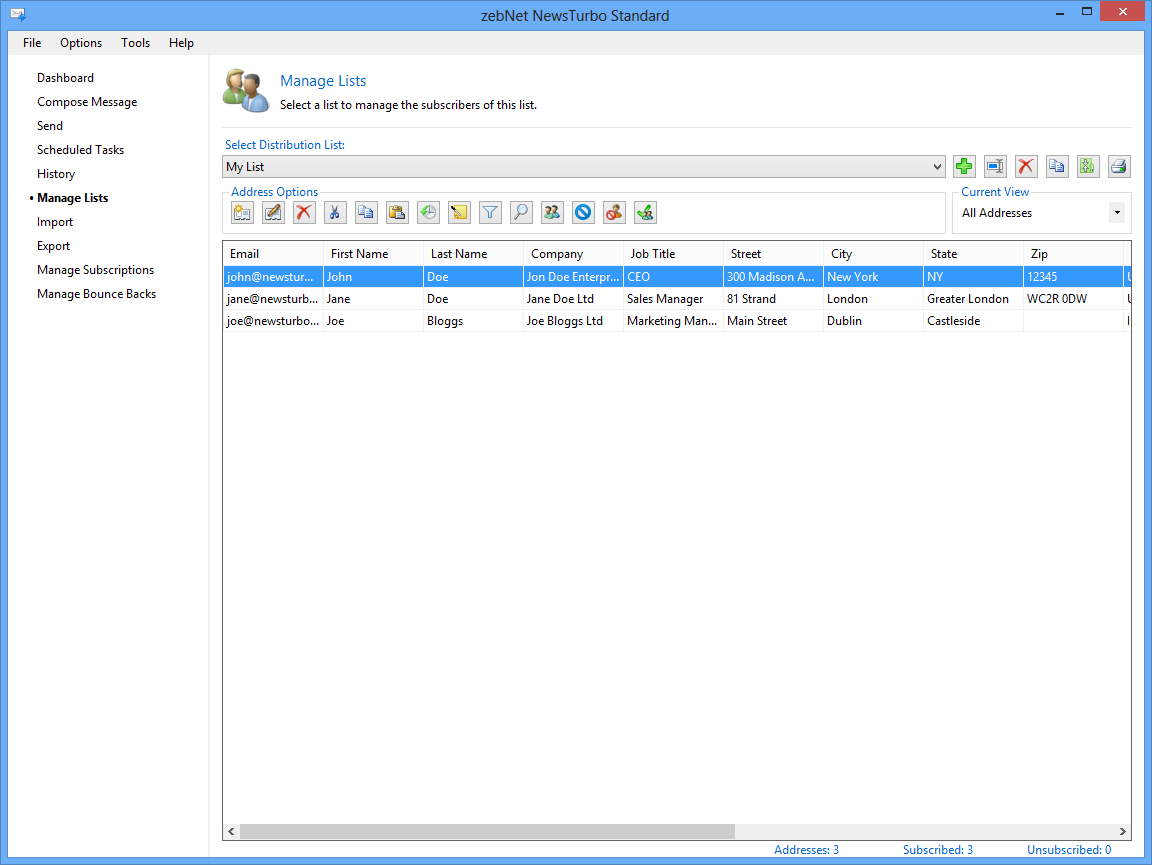Go to Compose Message in sidebar
This screenshot has width=1152, height=865.
click(87, 102)
